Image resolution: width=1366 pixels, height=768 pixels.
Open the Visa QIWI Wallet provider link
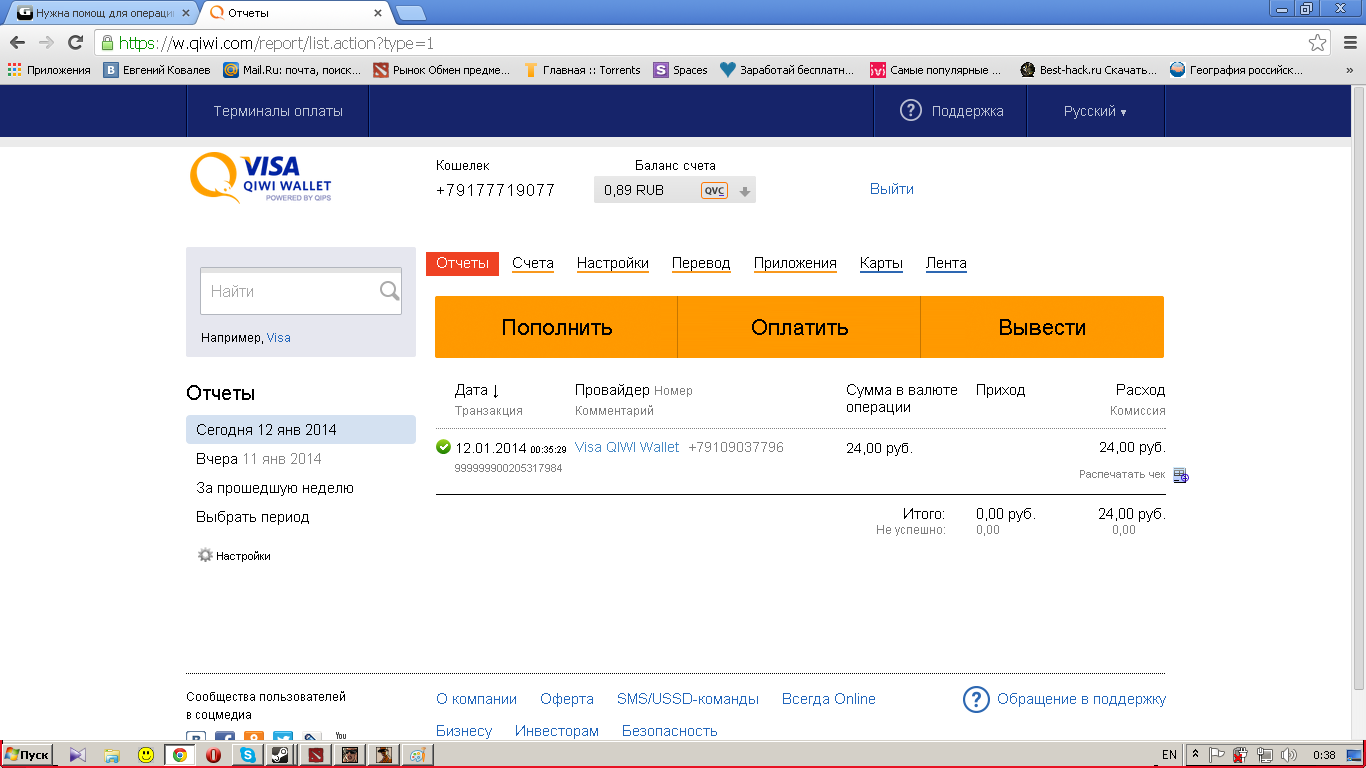(x=627, y=447)
